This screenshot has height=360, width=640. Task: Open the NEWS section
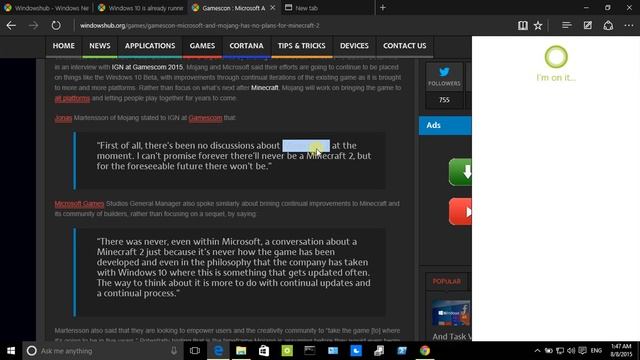coord(100,46)
